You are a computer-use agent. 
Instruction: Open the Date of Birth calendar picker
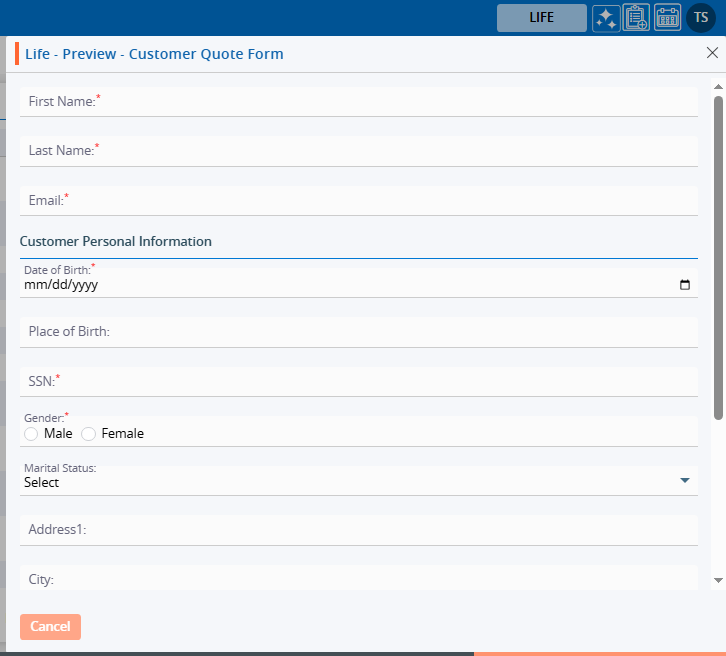pos(685,284)
